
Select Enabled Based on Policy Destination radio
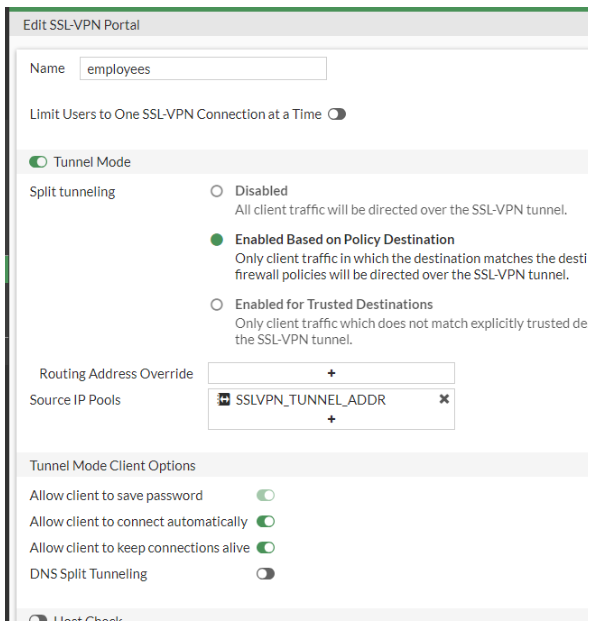(216, 240)
